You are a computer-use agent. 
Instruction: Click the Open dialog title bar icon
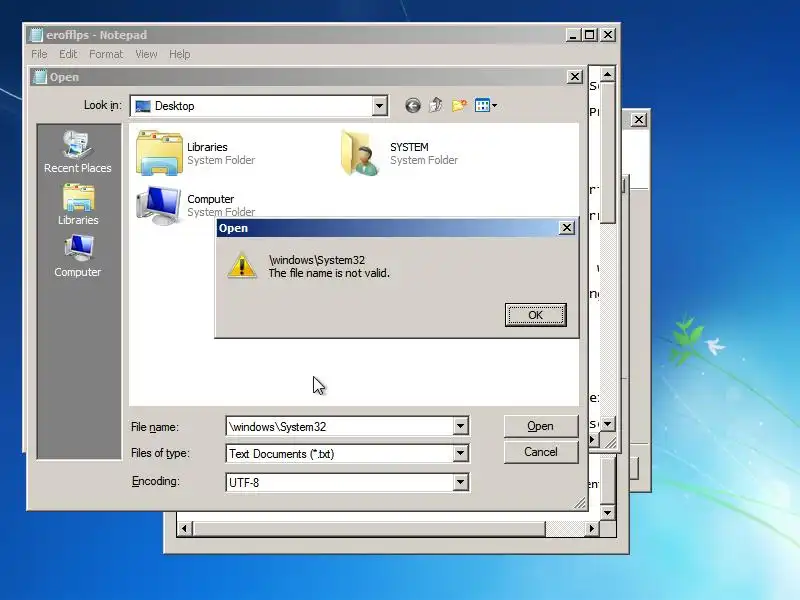[39, 77]
